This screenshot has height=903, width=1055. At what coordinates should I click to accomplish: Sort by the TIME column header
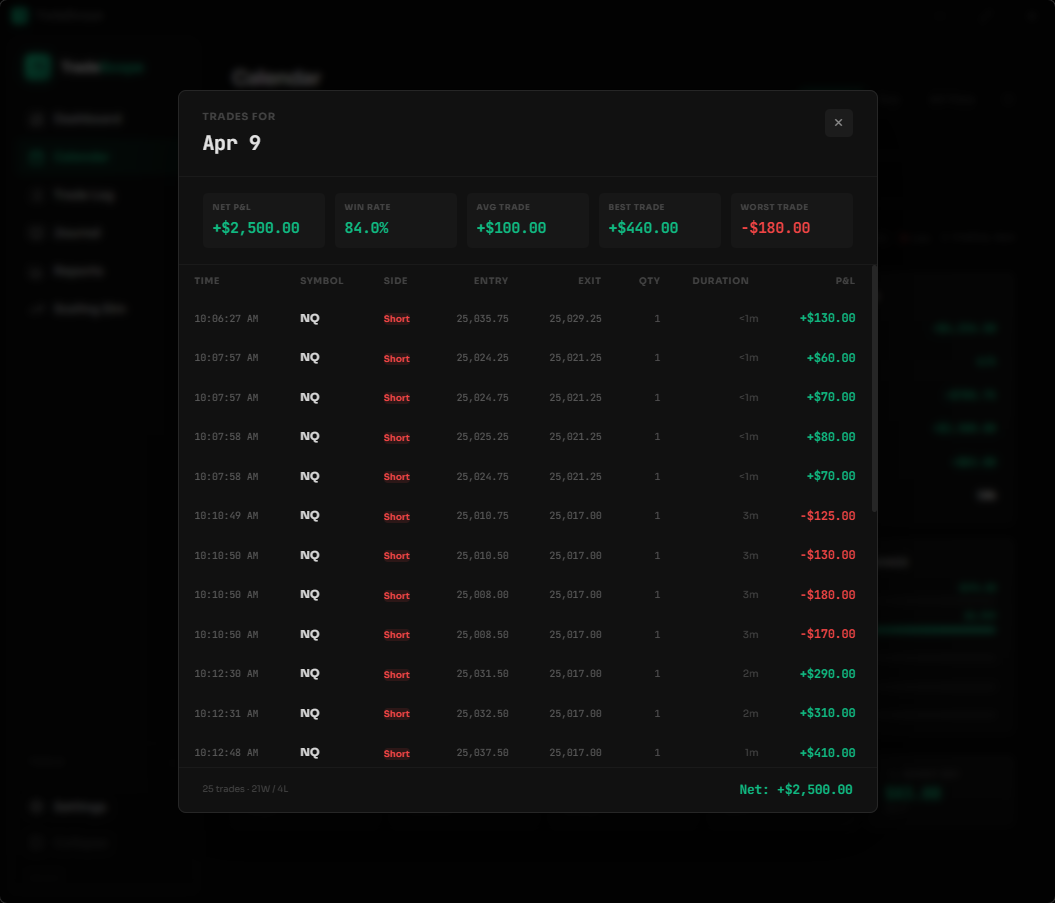click(x=207, y=281)
